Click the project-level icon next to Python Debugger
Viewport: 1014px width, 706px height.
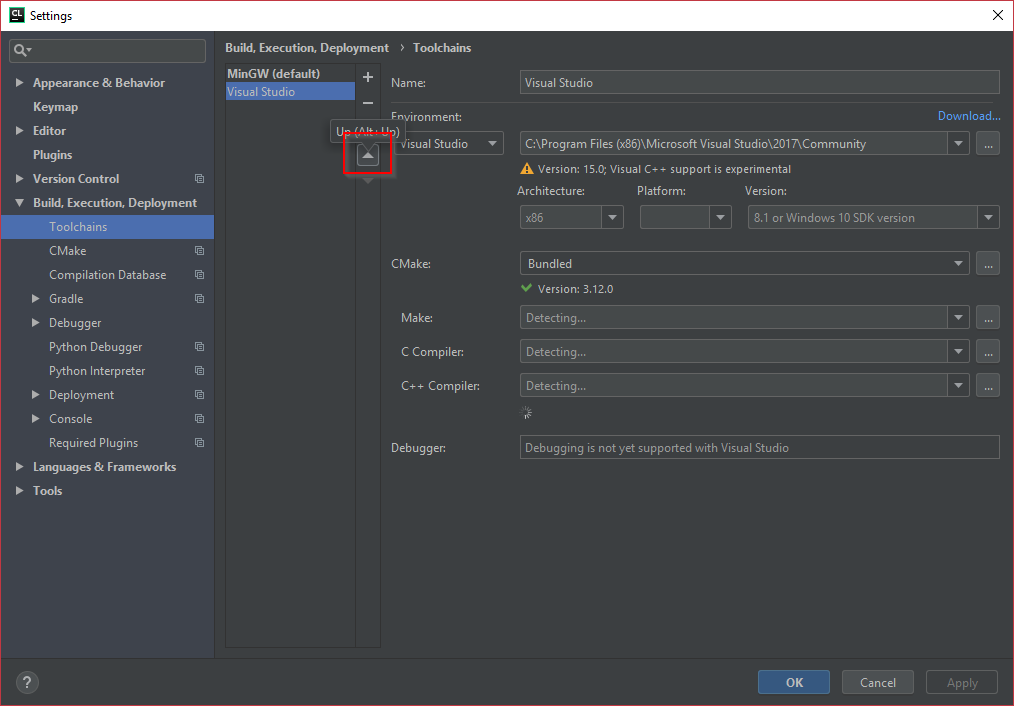tap(199, 347)
